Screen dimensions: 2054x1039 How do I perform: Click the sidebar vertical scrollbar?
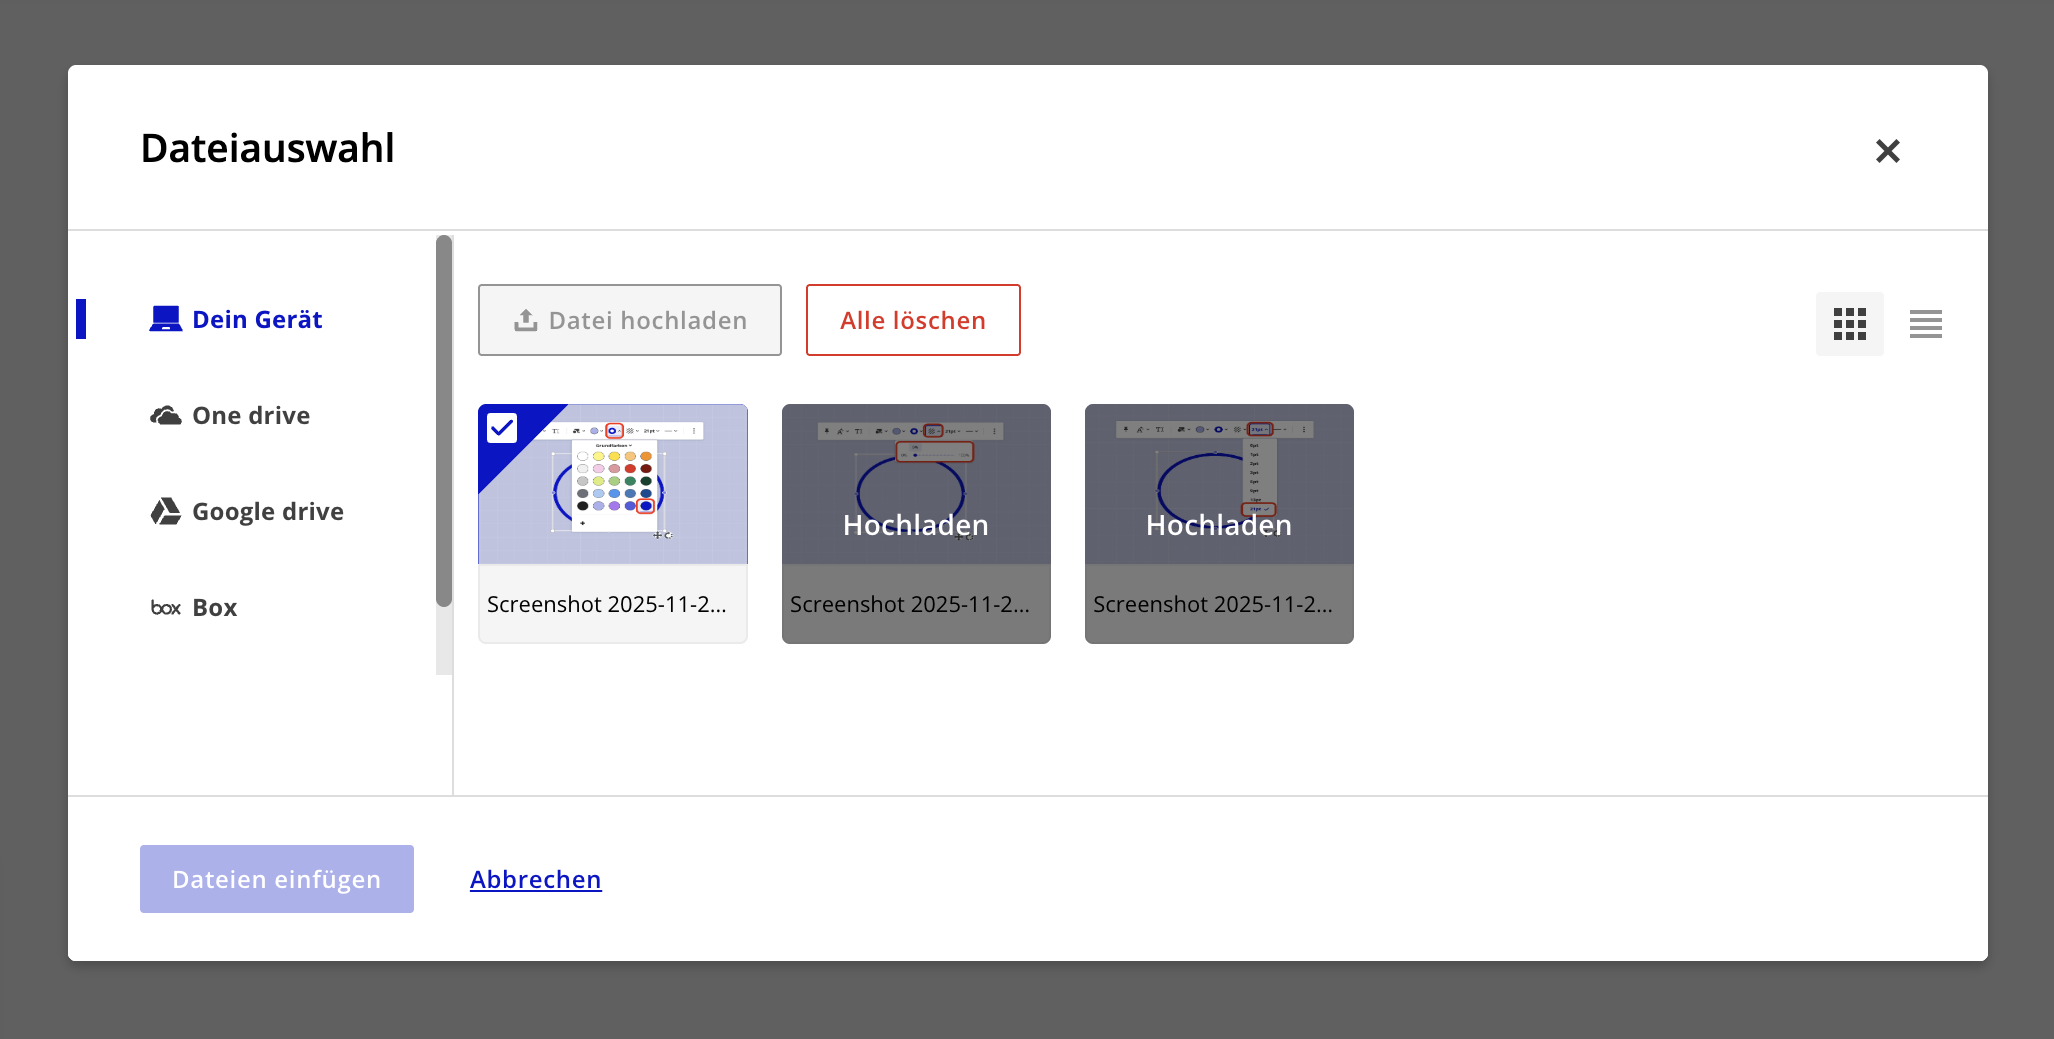click(444, 420)
